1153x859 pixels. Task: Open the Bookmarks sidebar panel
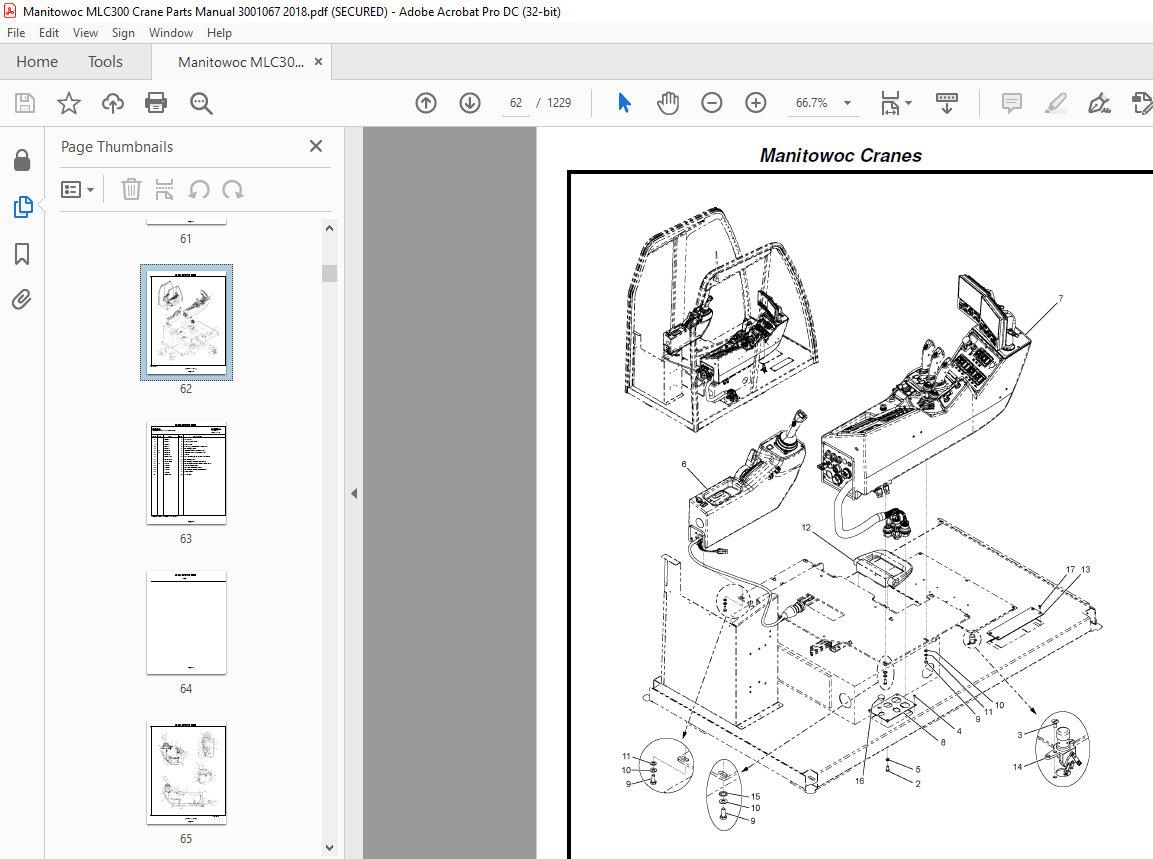(x=22, y=254)
